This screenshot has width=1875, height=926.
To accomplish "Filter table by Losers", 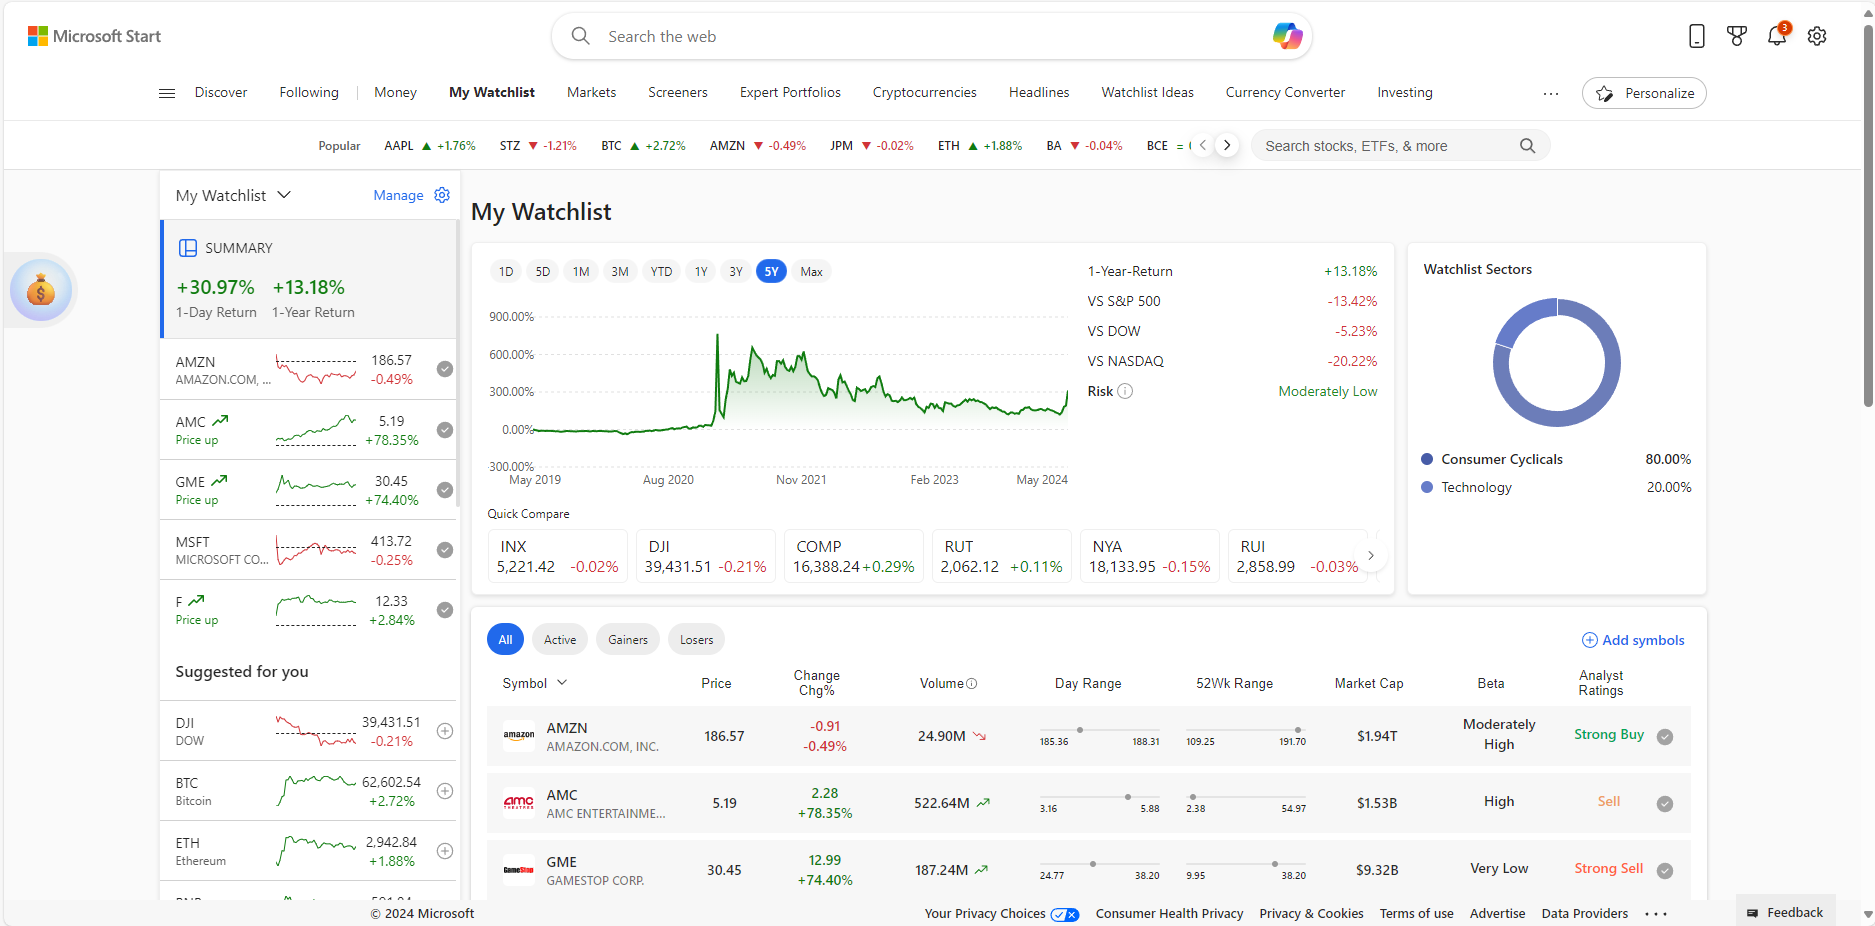I will (x=697, y=640).
